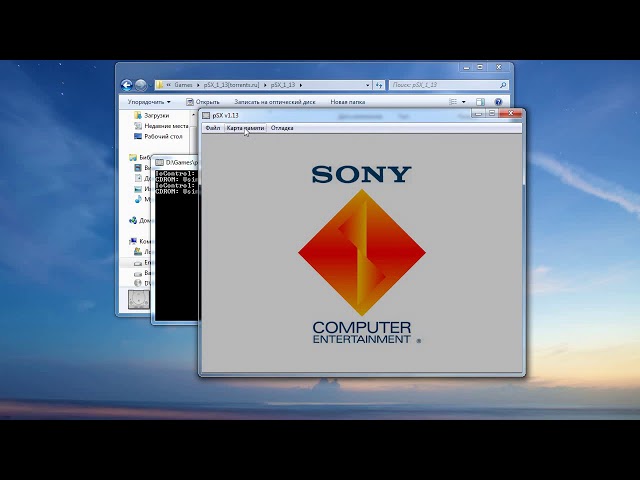Click the scroll up arrow of Explorer sidebar

point(193,116)
